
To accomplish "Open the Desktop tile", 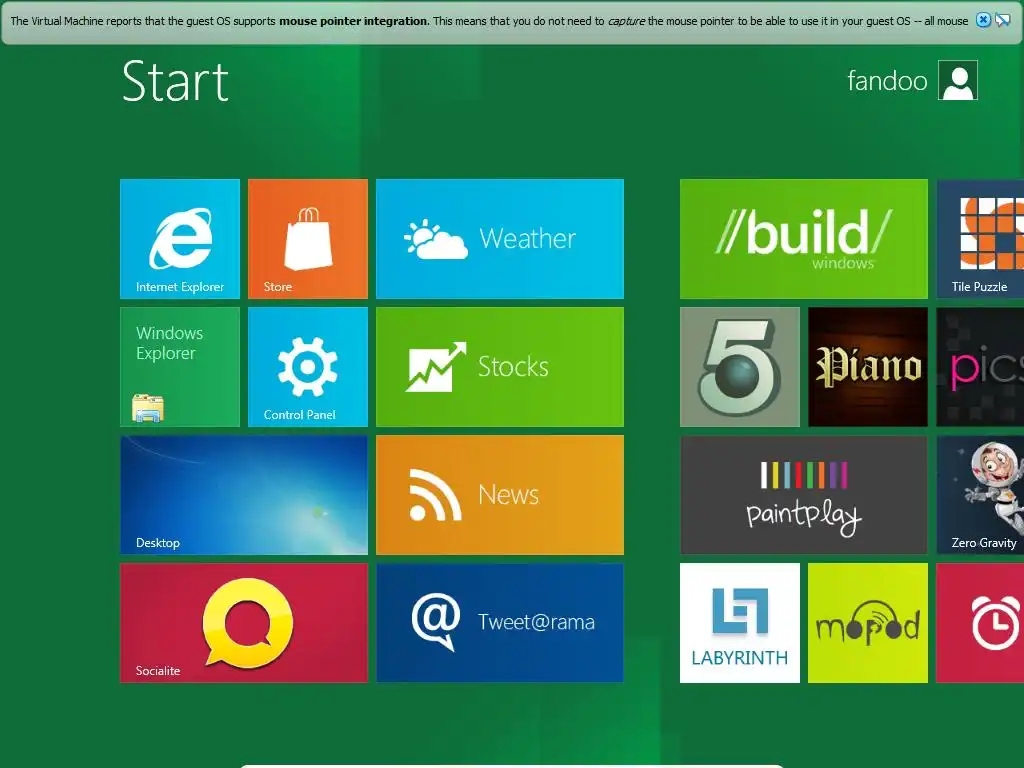I will tap(244, 495).
